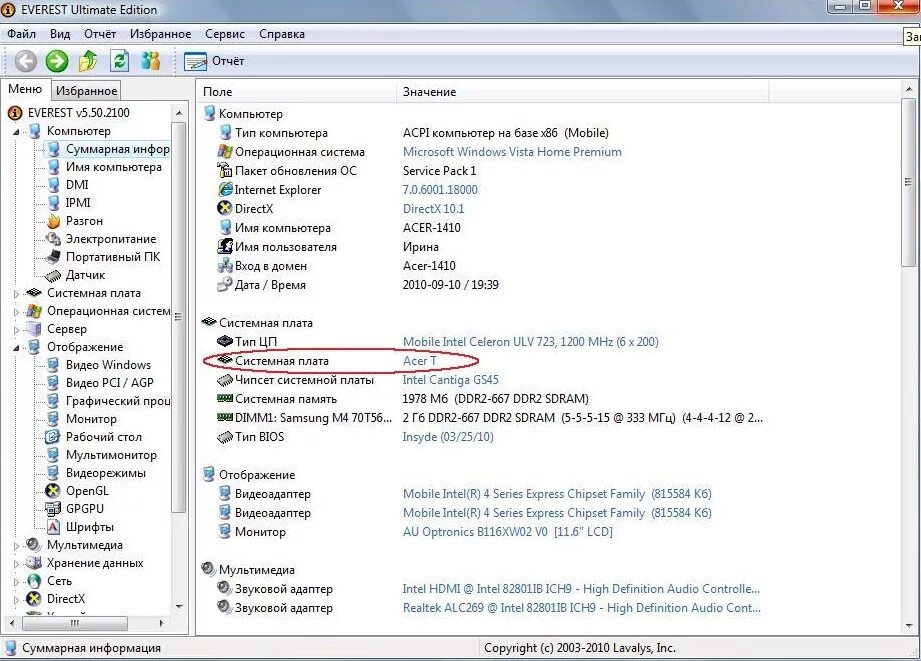
Task: Click the tree panel vertical scrollbar
Action: point(179,358)
